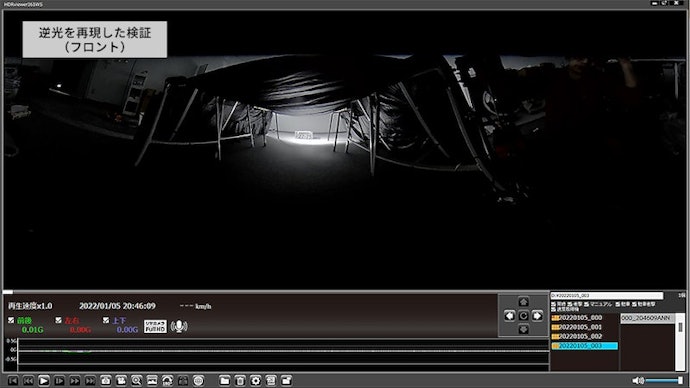Pan the 360 view upward

(523, 302)
